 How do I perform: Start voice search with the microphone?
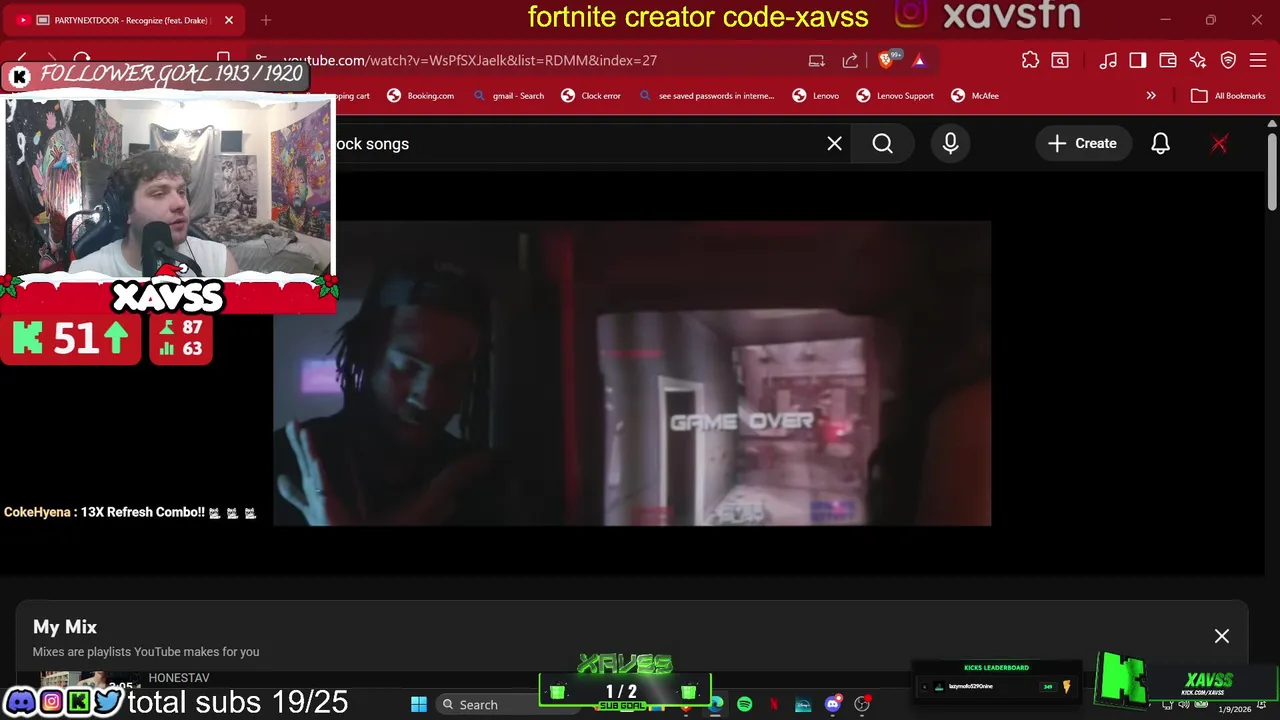click(950, 144)
